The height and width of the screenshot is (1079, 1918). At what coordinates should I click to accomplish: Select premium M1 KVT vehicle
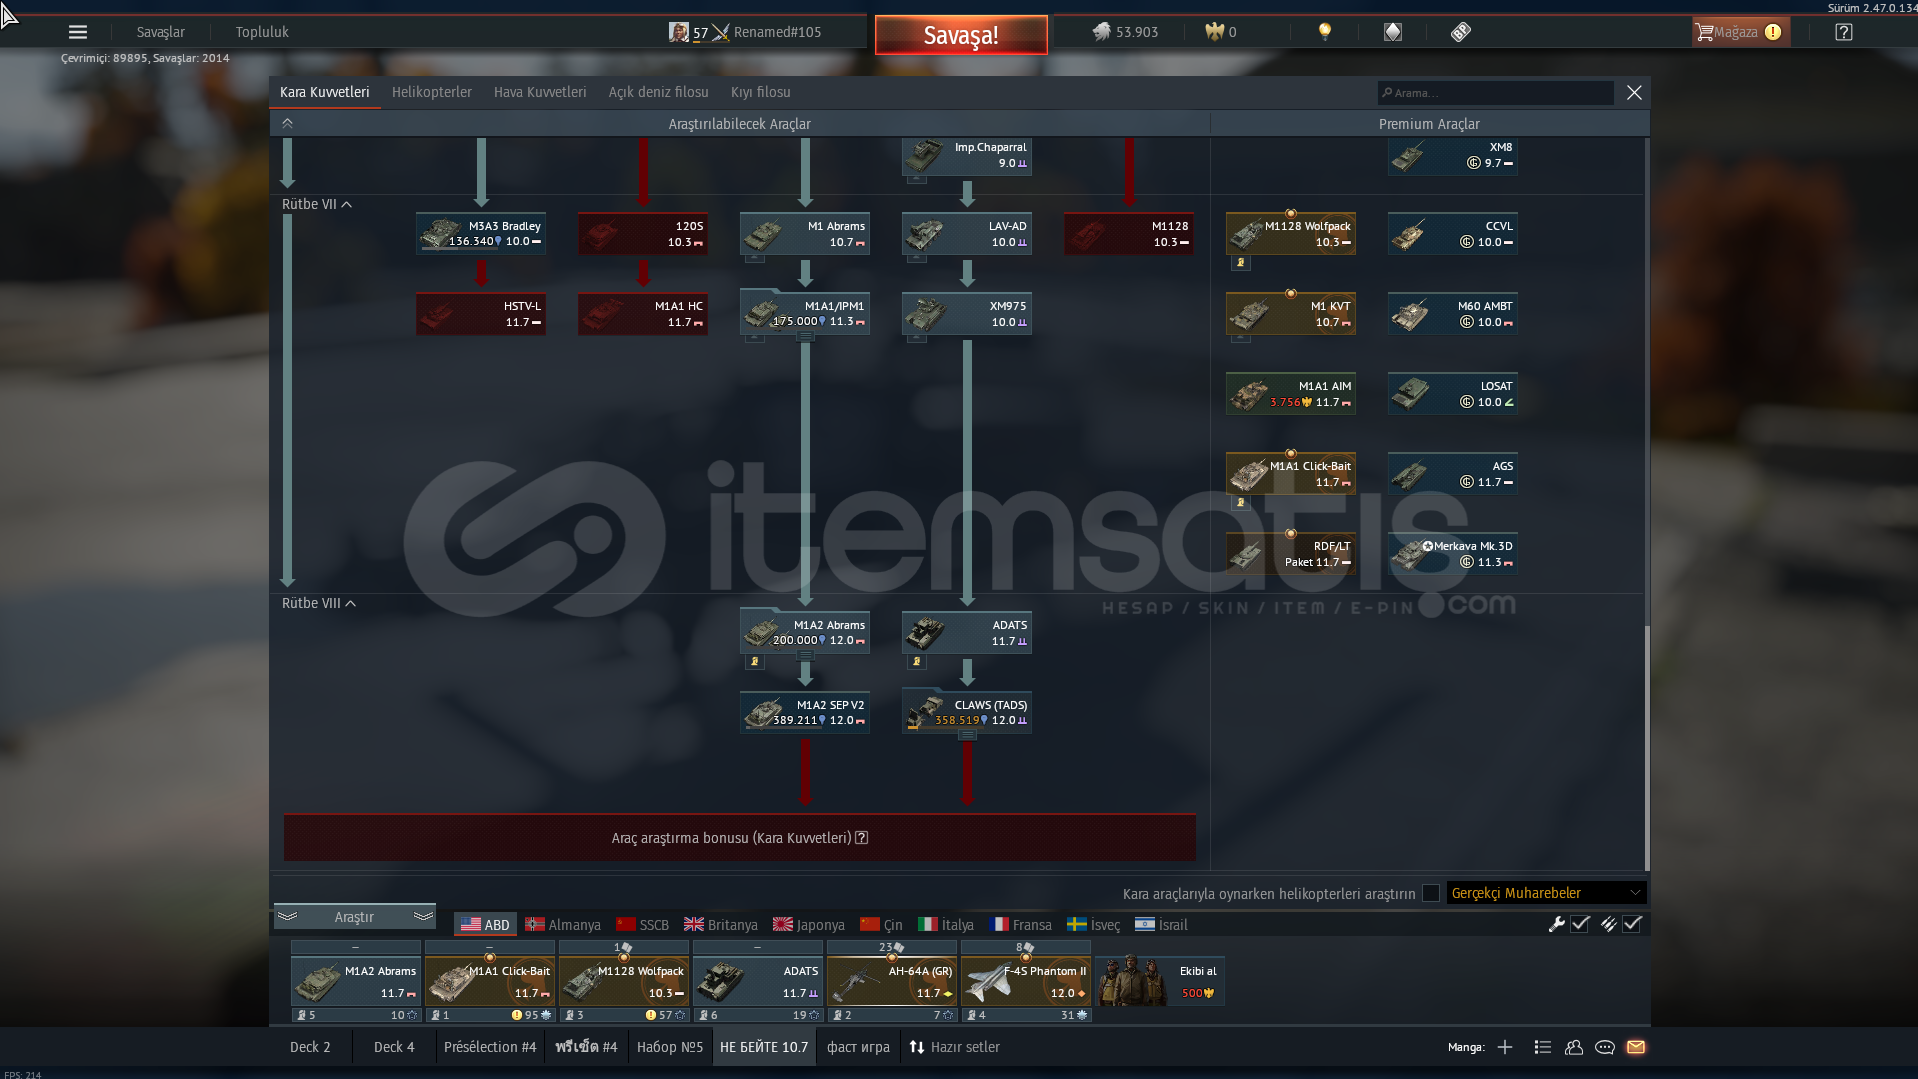1291,313
